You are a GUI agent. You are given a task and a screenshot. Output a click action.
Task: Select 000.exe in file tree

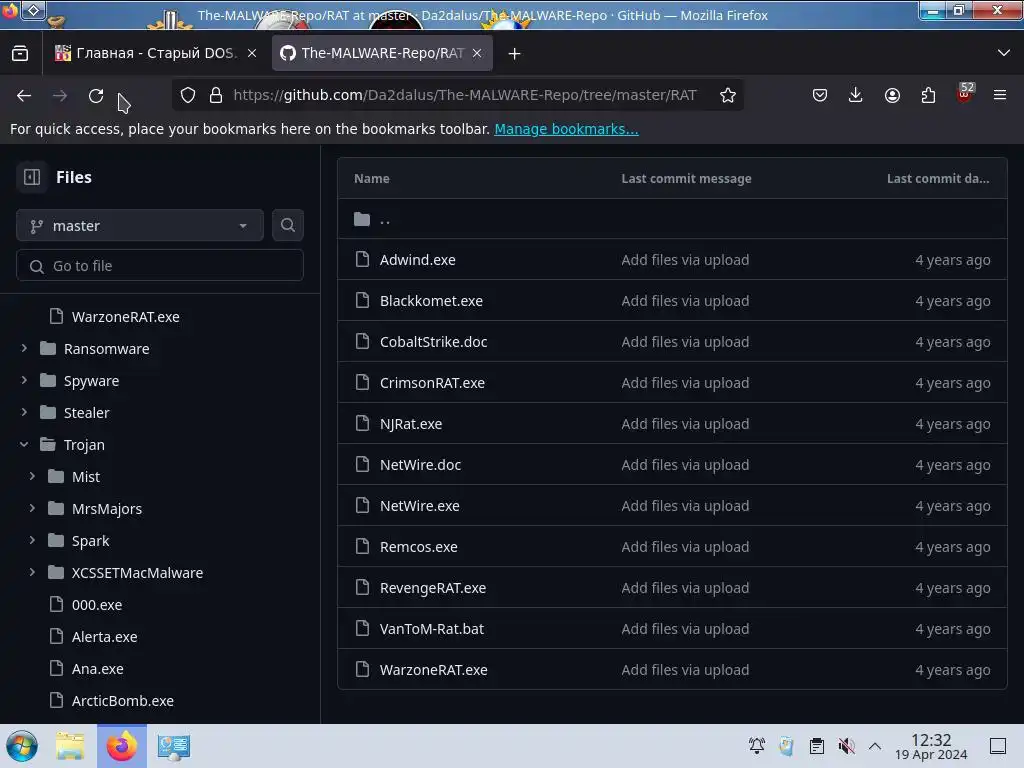click(97, 605)
